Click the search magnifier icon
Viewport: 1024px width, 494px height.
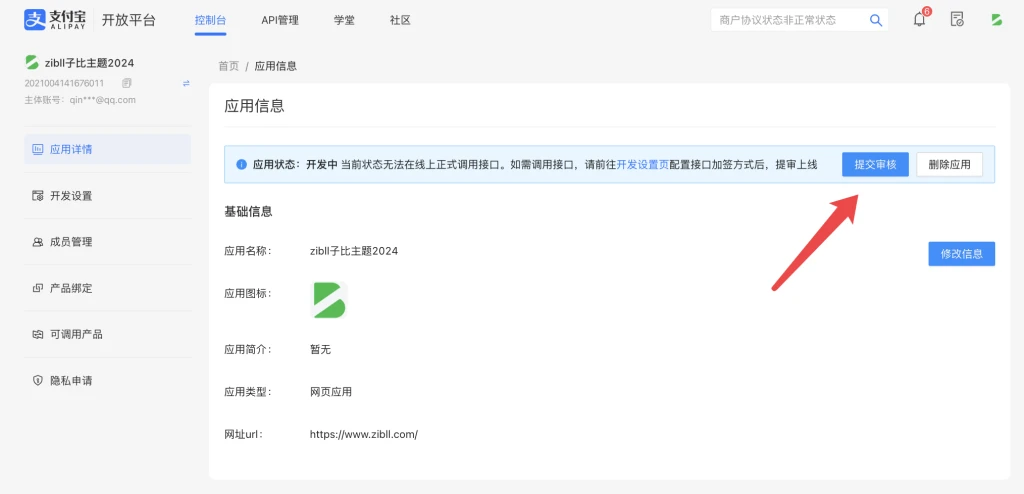(x=876, y=20)
